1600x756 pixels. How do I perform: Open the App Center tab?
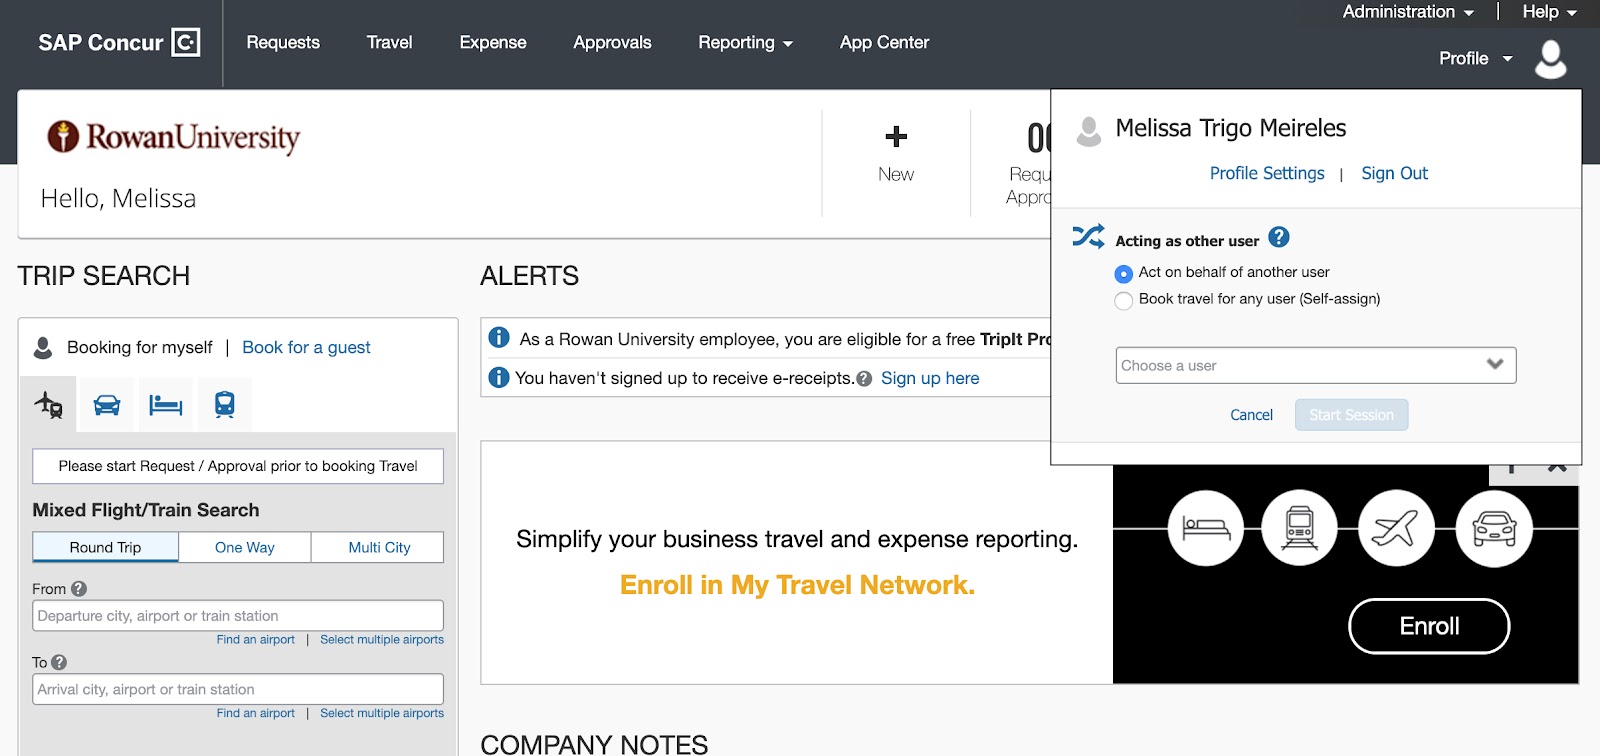click(884, 42)
